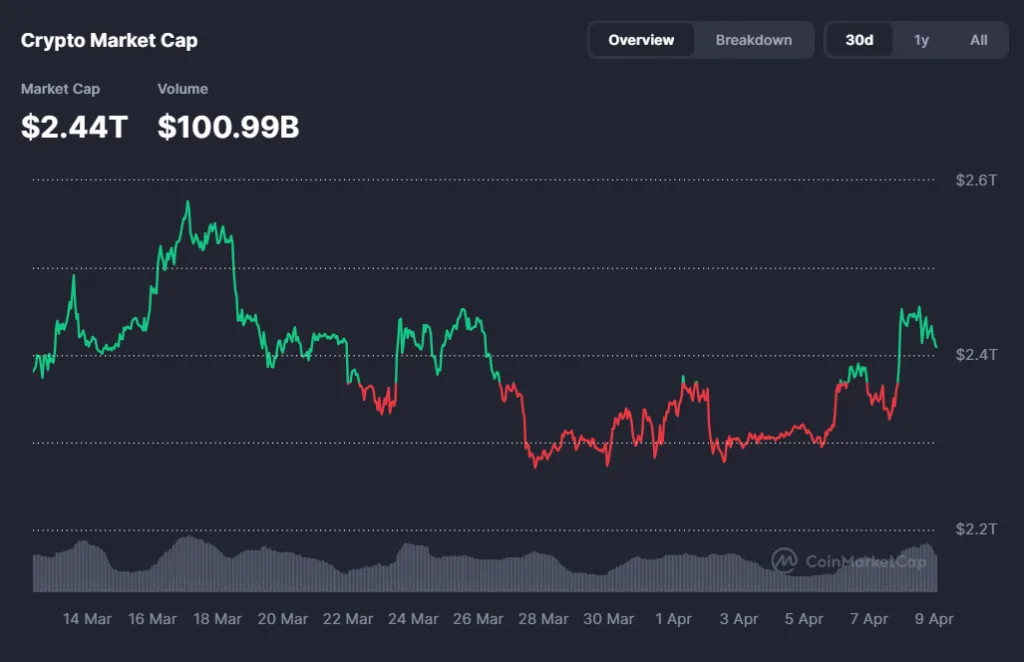The height and width of the screenshot is (662, 1024).
Task: Click the Volume figure $100.99B
Action: point(227,128)
